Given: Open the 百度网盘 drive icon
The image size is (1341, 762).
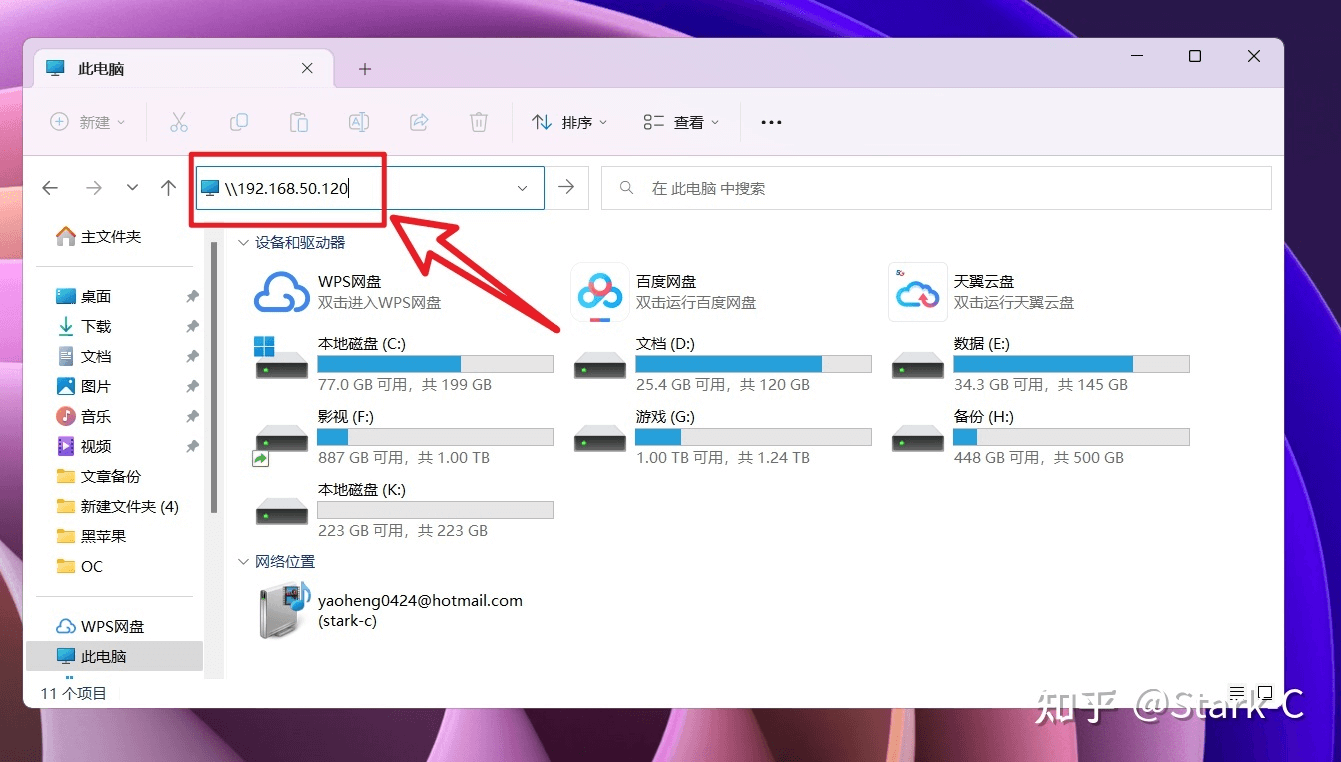Looking at the screenshot, I should coord(601,291).
